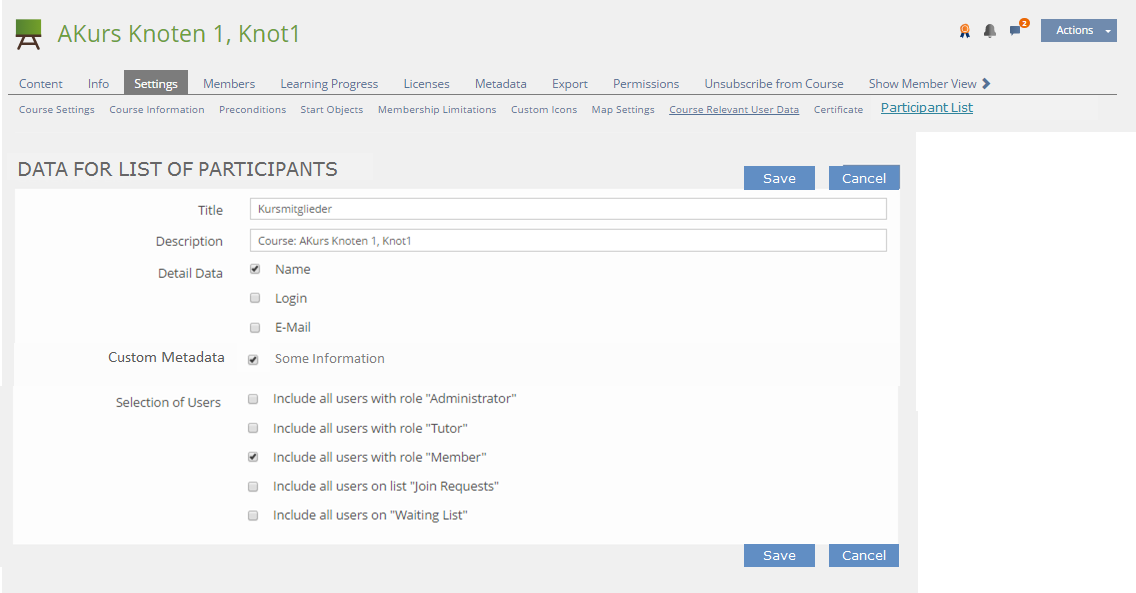Expand the Actions dropdown menu
Viewport: 1136px width, 593px height.
1078,31
